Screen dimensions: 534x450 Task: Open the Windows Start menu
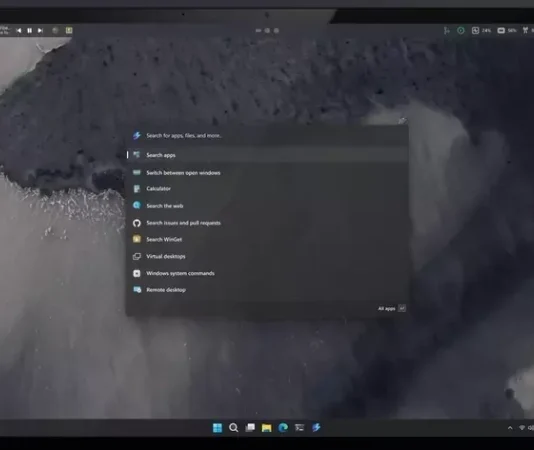point(217,428)
